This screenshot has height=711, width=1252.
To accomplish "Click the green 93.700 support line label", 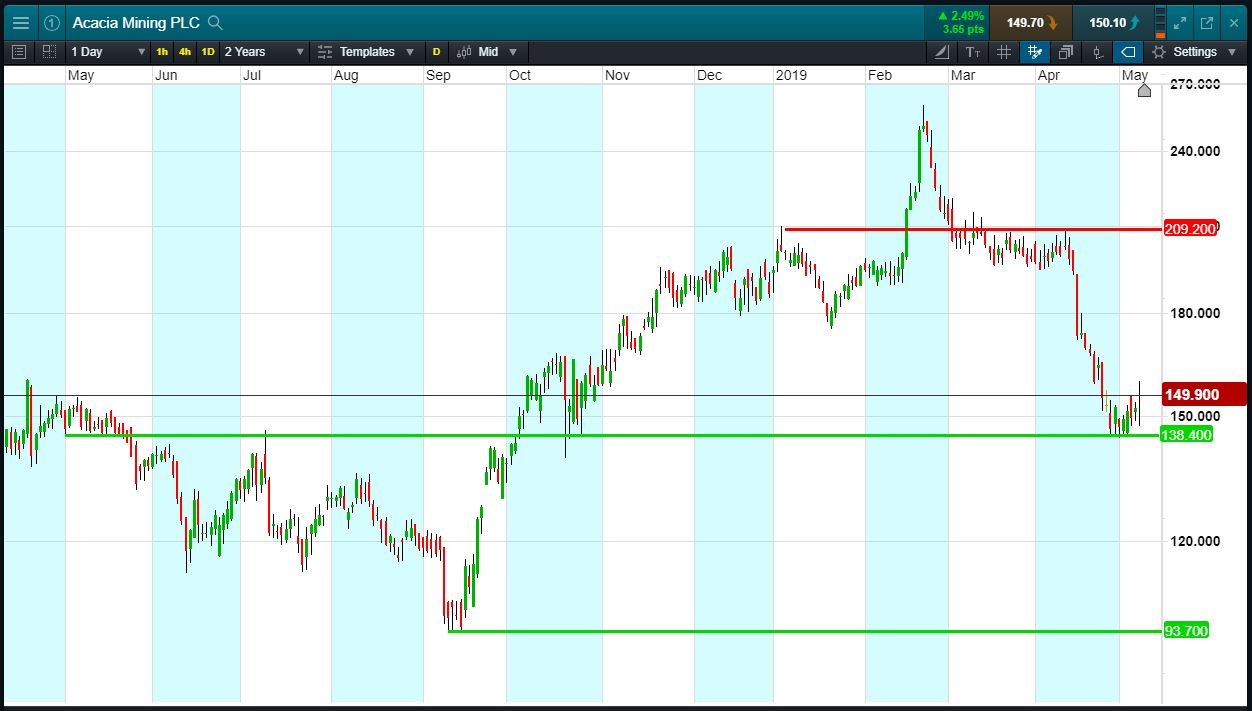I will [1187, 631].
